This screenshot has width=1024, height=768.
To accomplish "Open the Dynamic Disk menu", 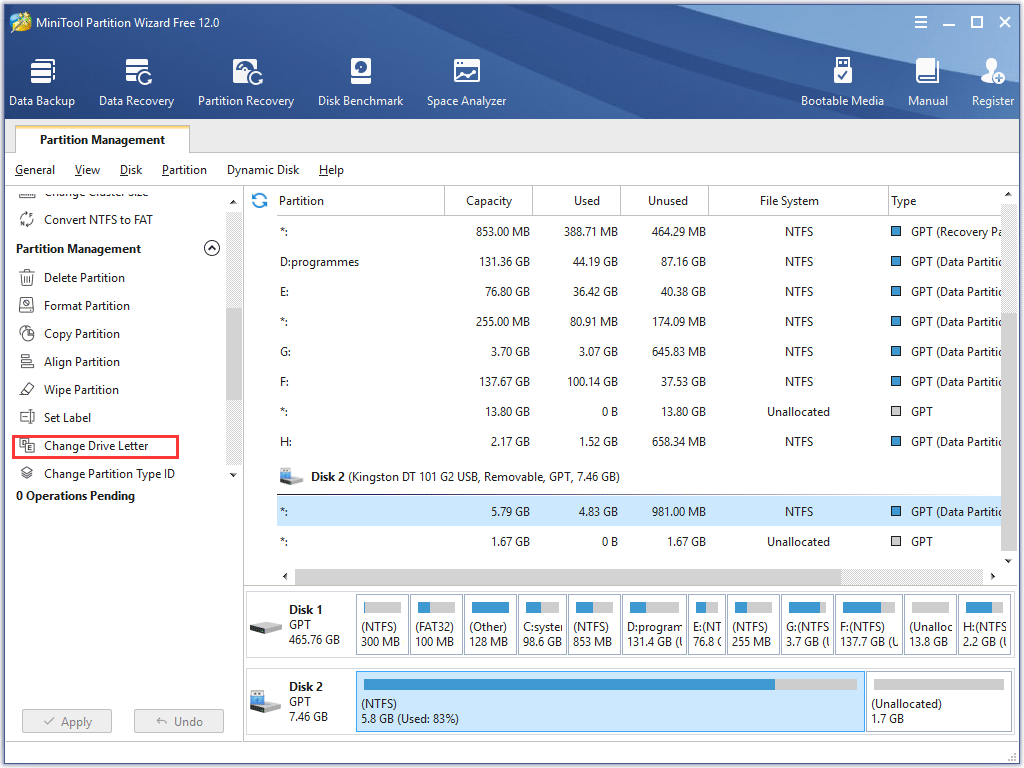I will [263, 170].
